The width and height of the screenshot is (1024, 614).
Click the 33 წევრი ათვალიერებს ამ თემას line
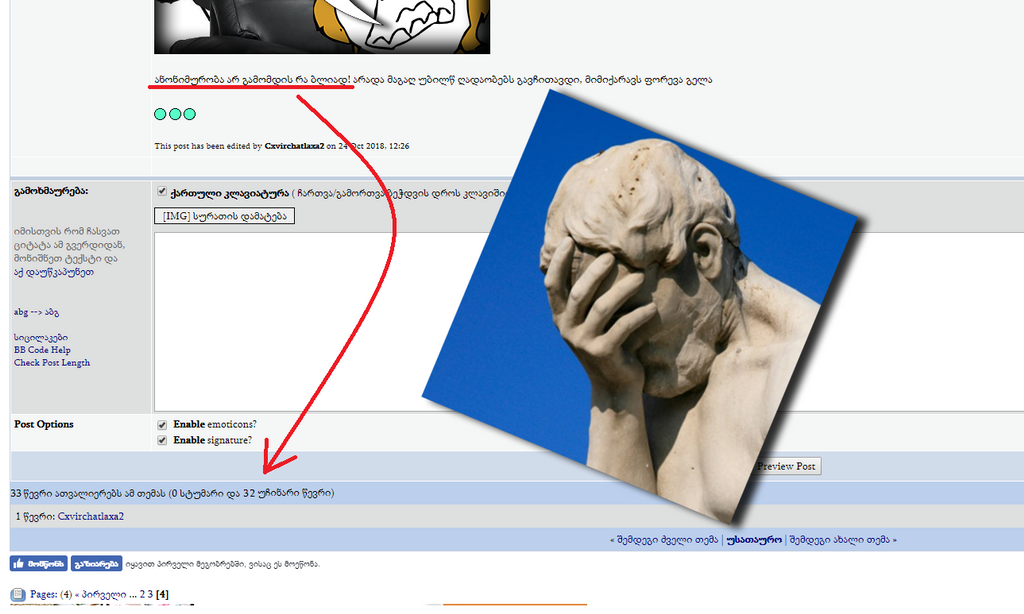tap(172, 493)
